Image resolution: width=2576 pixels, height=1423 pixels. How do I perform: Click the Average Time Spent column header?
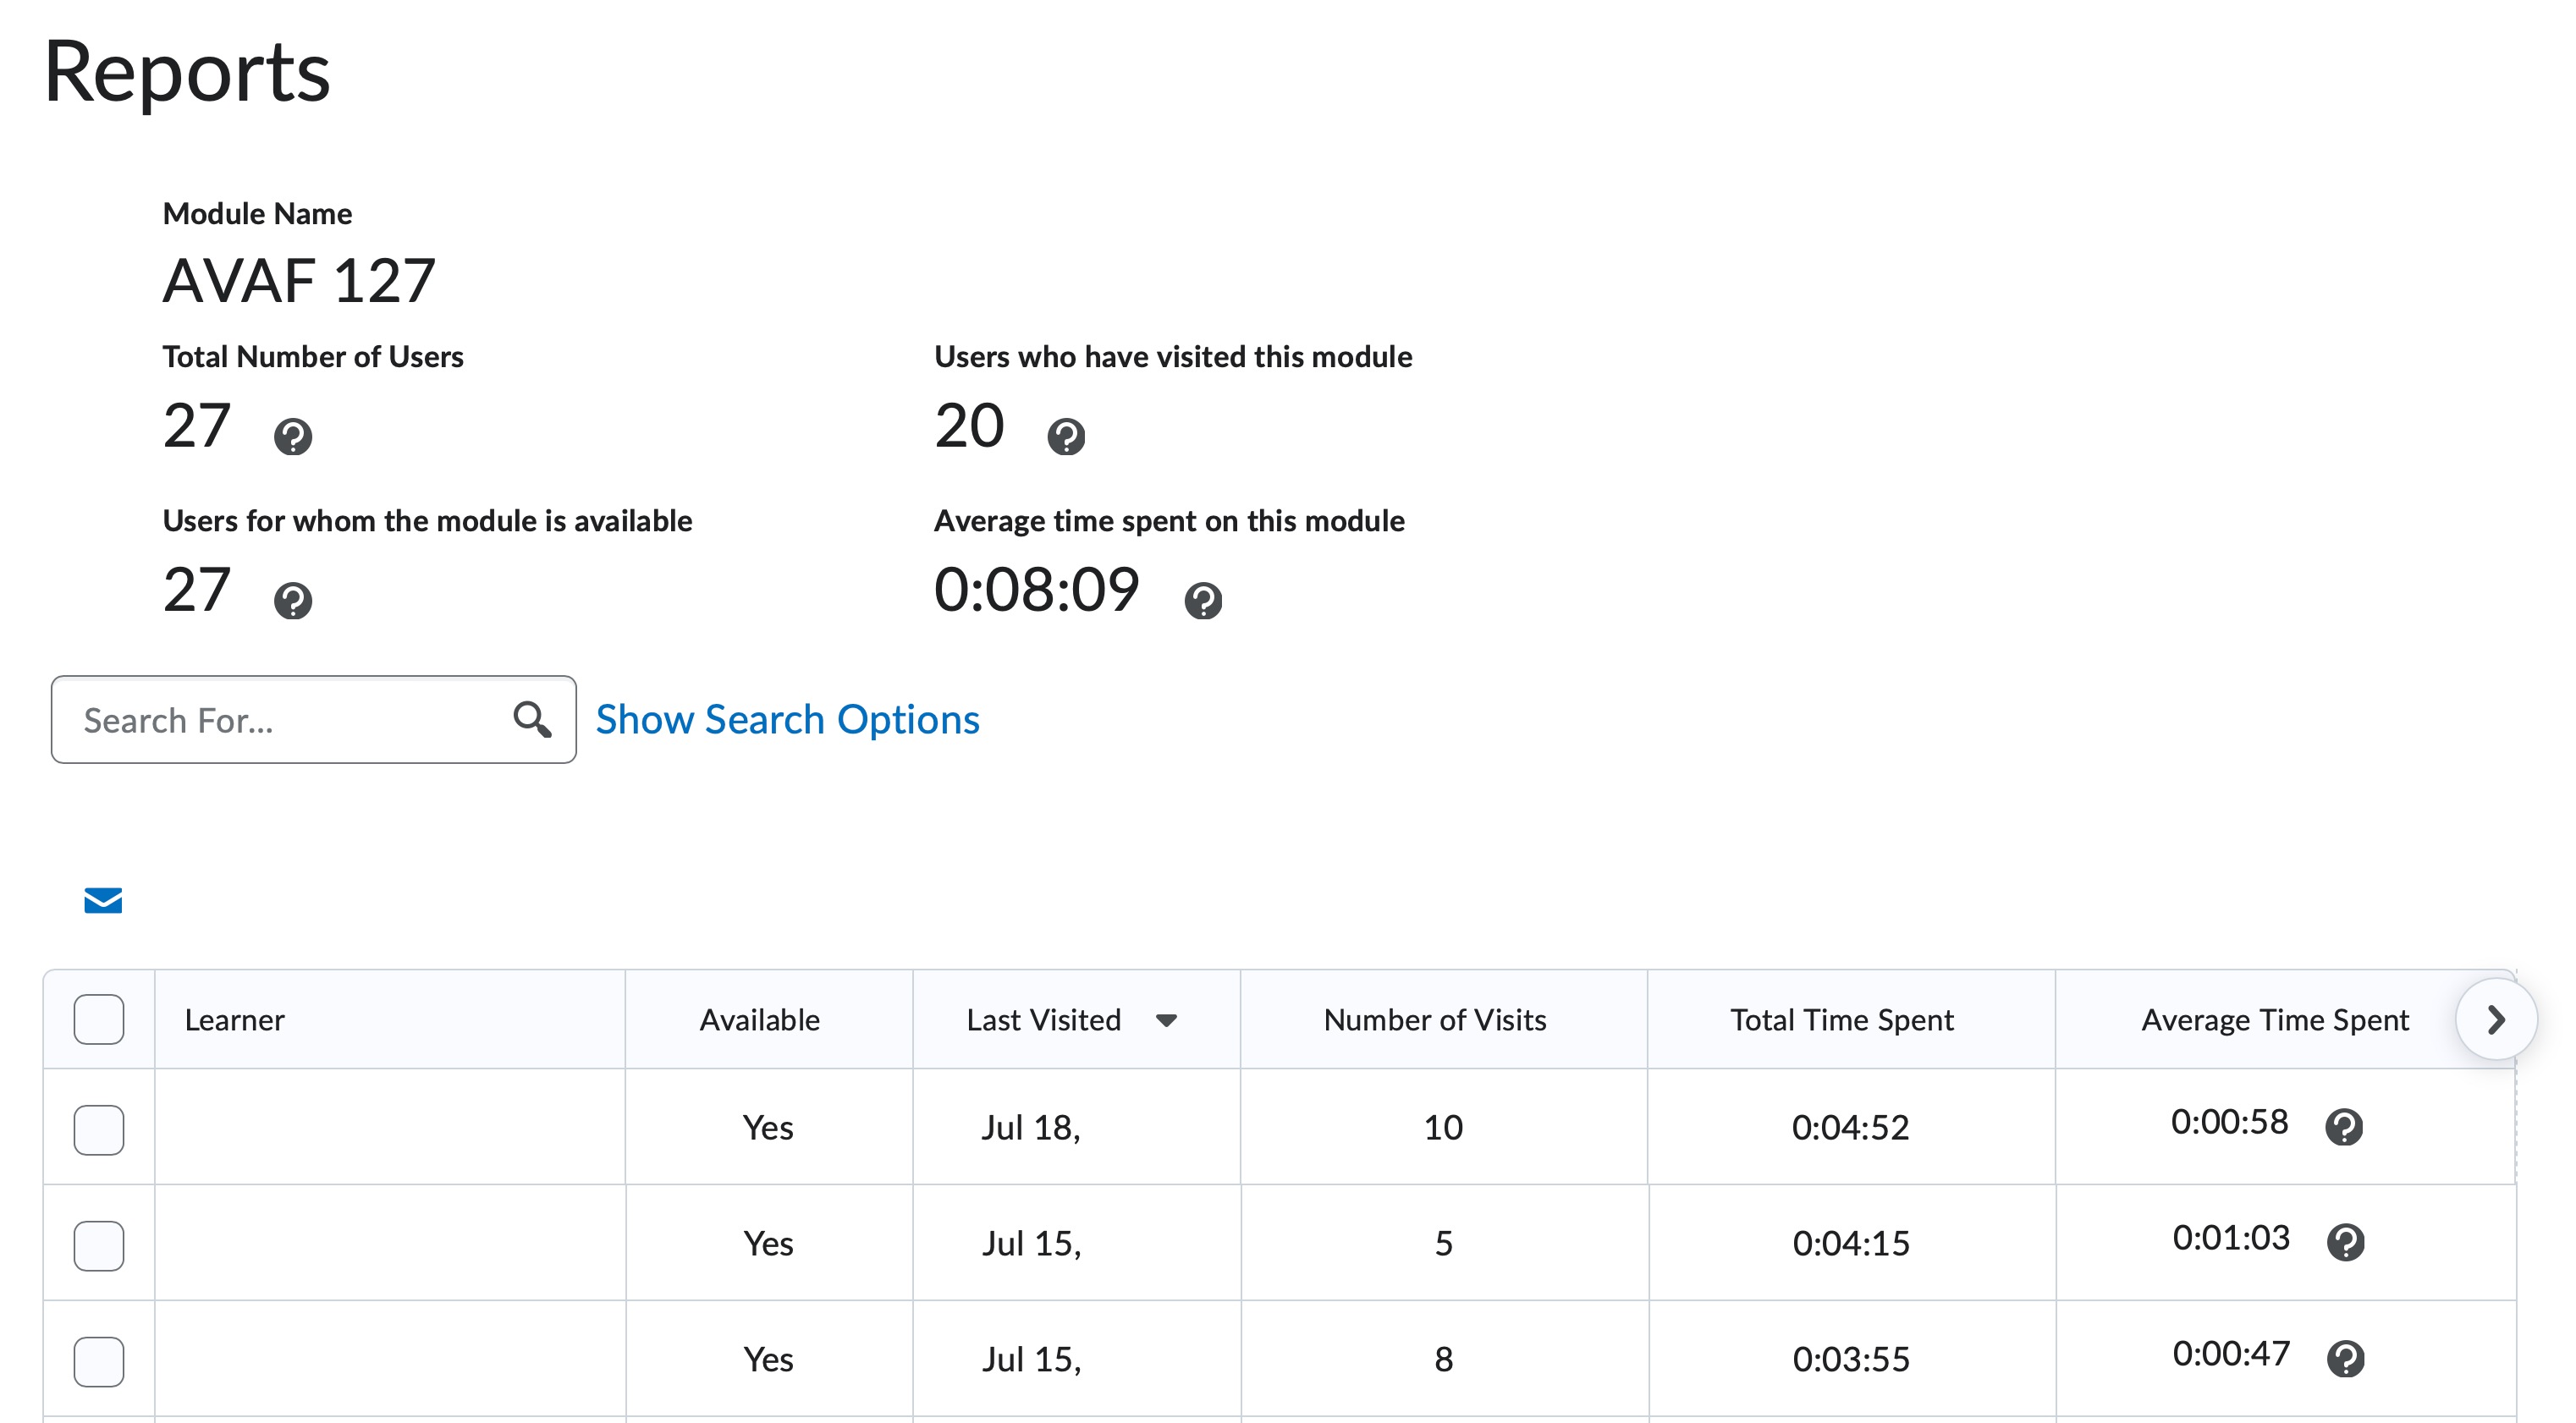click(2274, 1019)
